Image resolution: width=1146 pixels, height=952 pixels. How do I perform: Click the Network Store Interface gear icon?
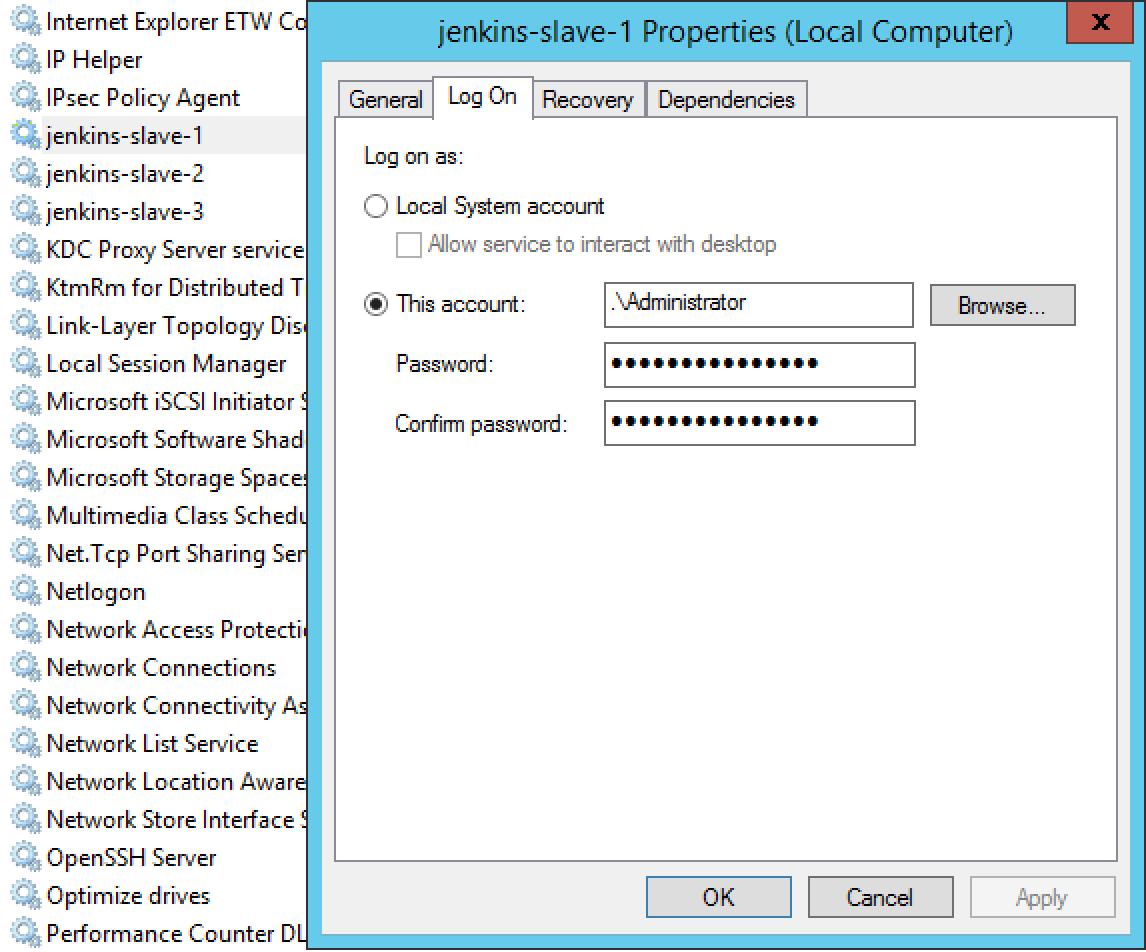(x=26, y=819)
